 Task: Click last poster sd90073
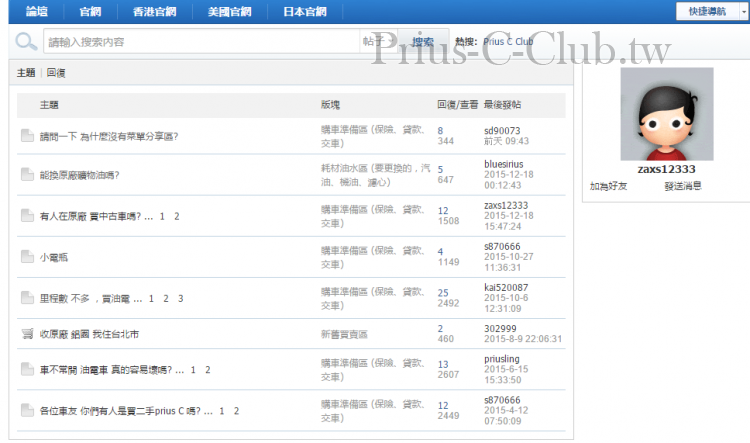click(x=502, y=131)
